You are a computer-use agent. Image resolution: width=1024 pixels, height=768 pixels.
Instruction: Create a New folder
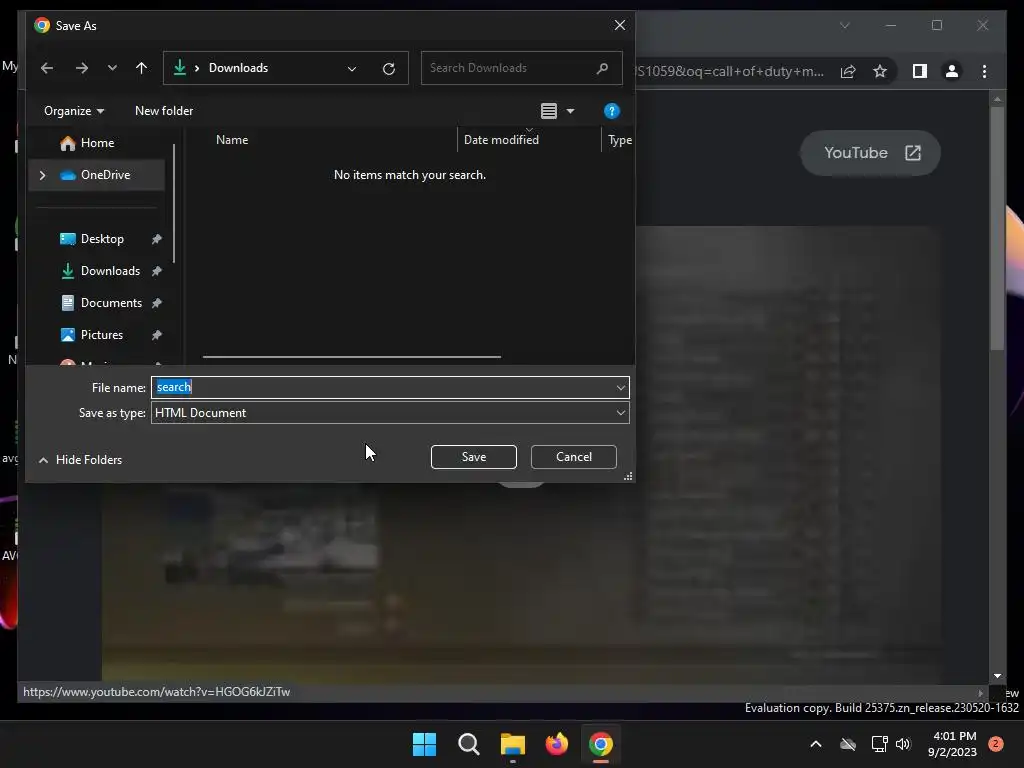point(164,111)
